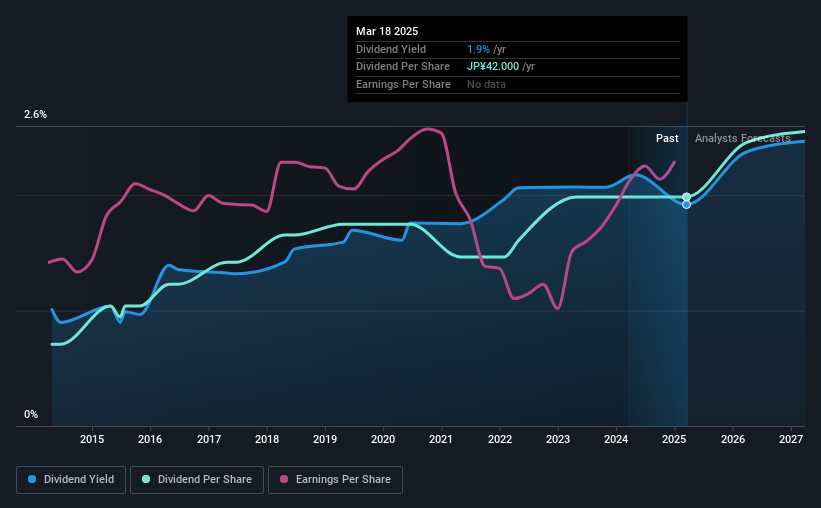
Task: Click the 2025 x-axis label
Action: 674,439
